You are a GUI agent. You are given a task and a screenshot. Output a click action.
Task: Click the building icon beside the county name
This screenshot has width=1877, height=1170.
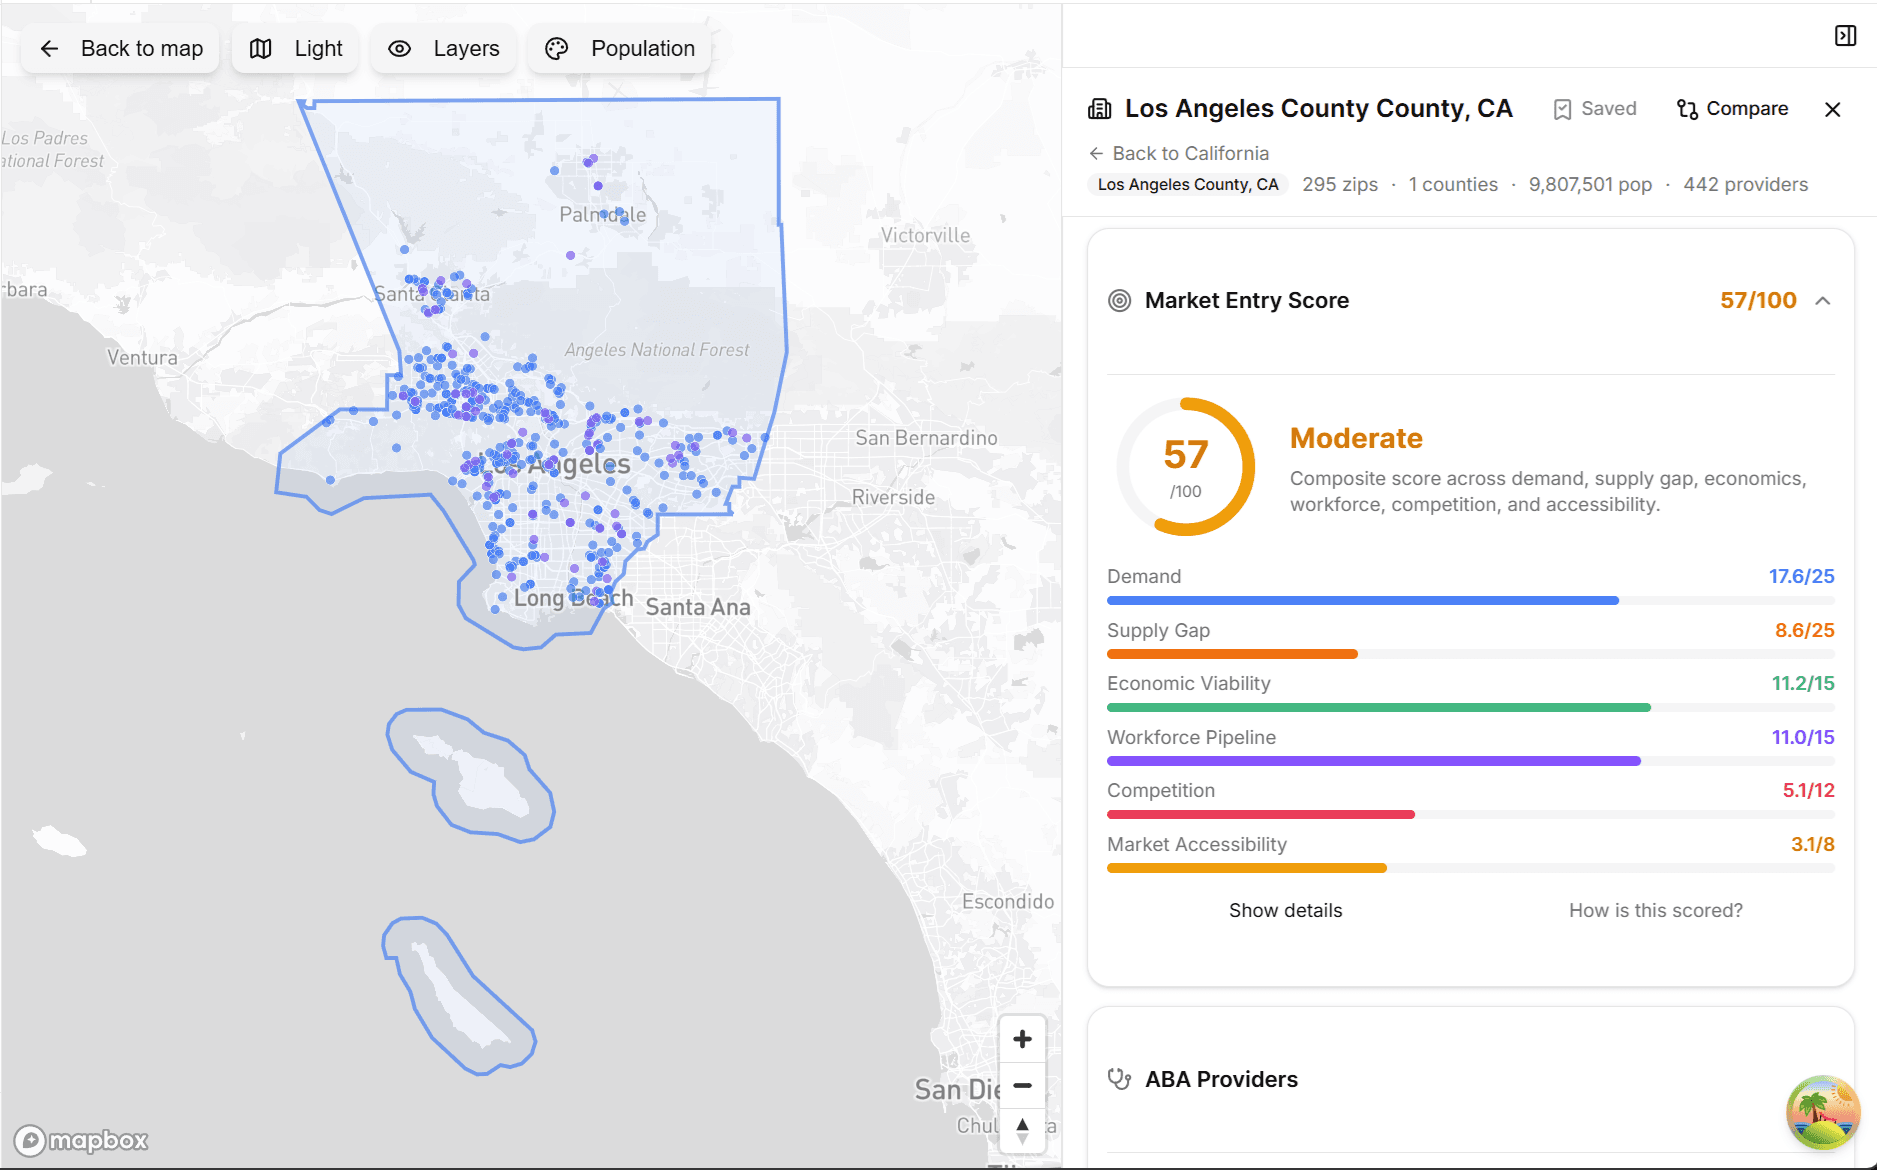coord(1101,107)
